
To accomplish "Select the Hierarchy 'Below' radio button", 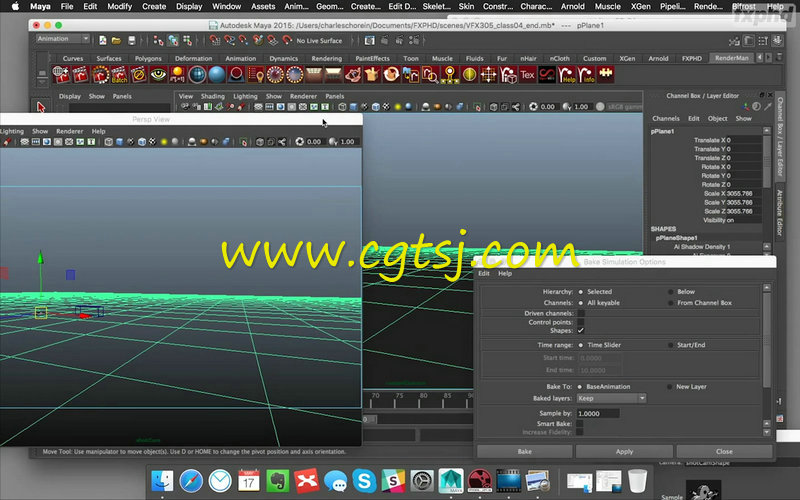I will pos(670,292).
